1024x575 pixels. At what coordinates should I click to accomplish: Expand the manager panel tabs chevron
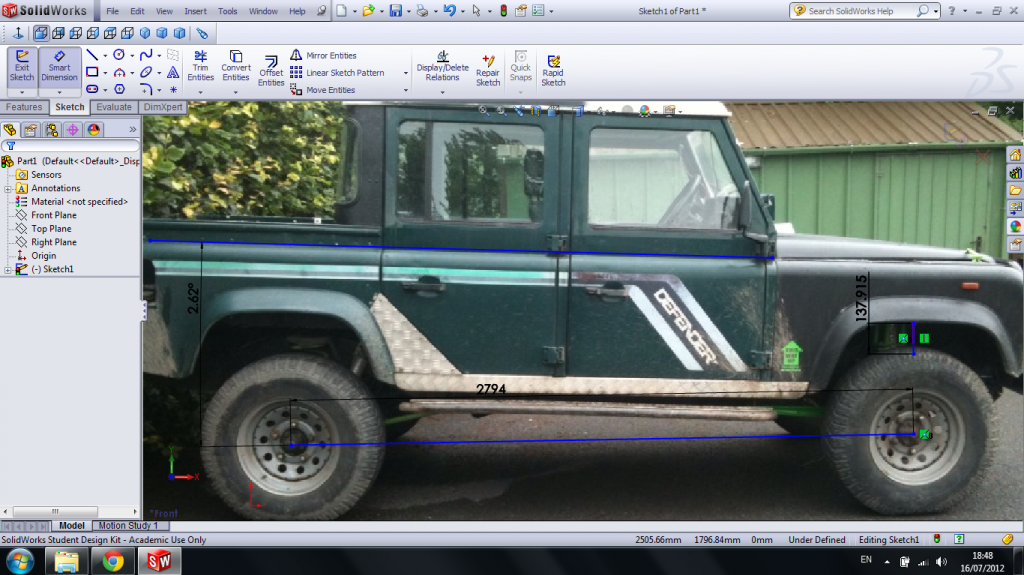pyautogui.click(x=133, y=129)
